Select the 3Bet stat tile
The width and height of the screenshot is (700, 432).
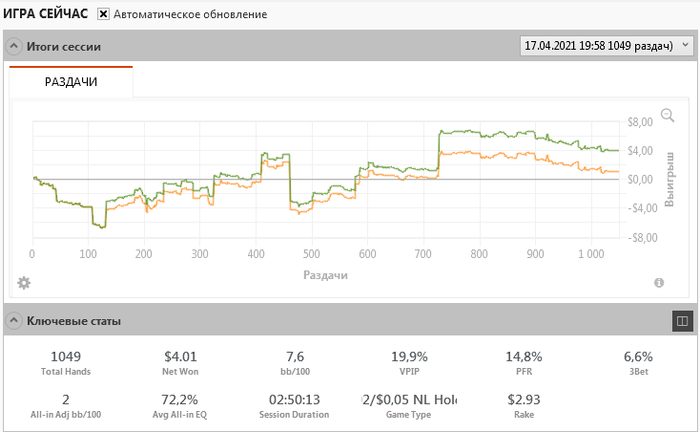point(638,362)
